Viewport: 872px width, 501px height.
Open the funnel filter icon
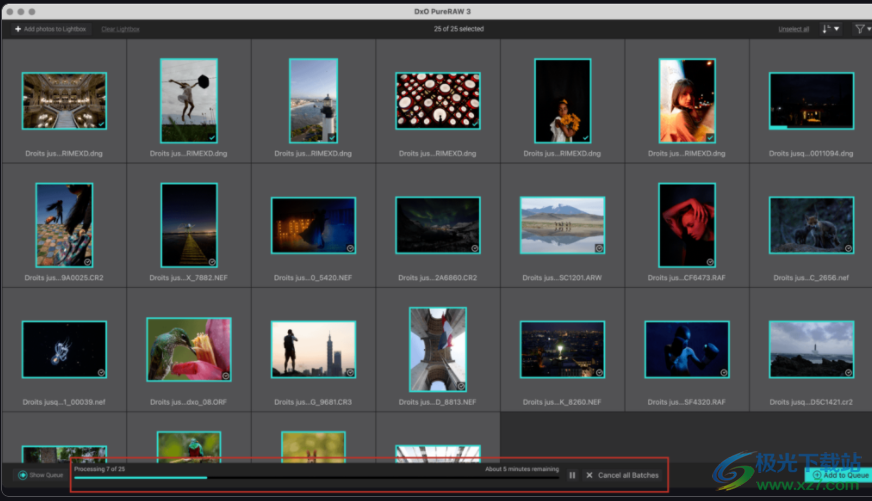pos(860,29)
